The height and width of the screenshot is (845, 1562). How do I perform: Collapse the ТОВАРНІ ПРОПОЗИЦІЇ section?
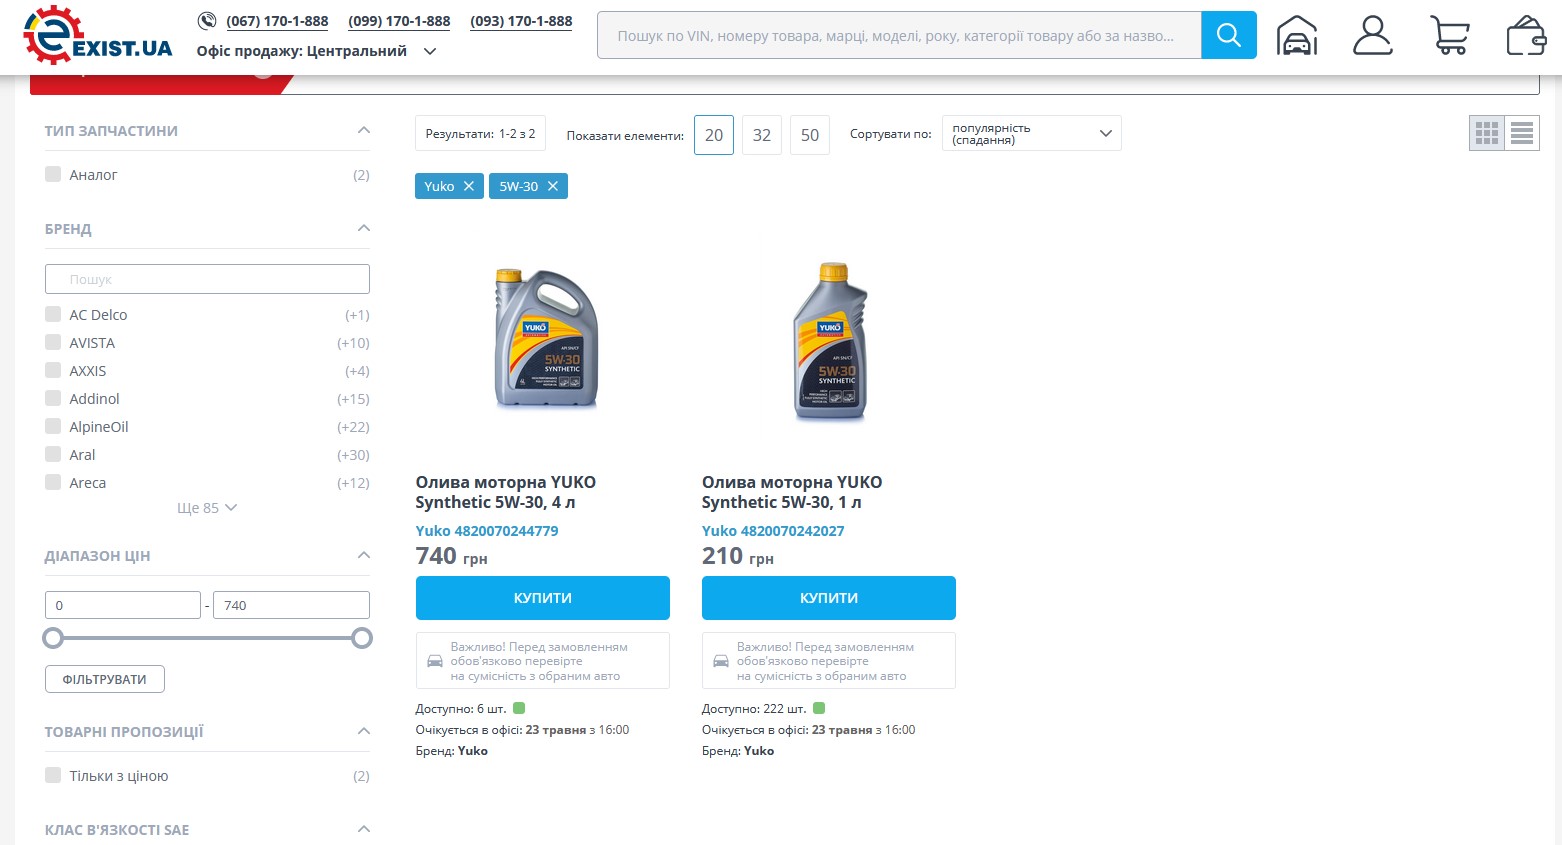364,731
